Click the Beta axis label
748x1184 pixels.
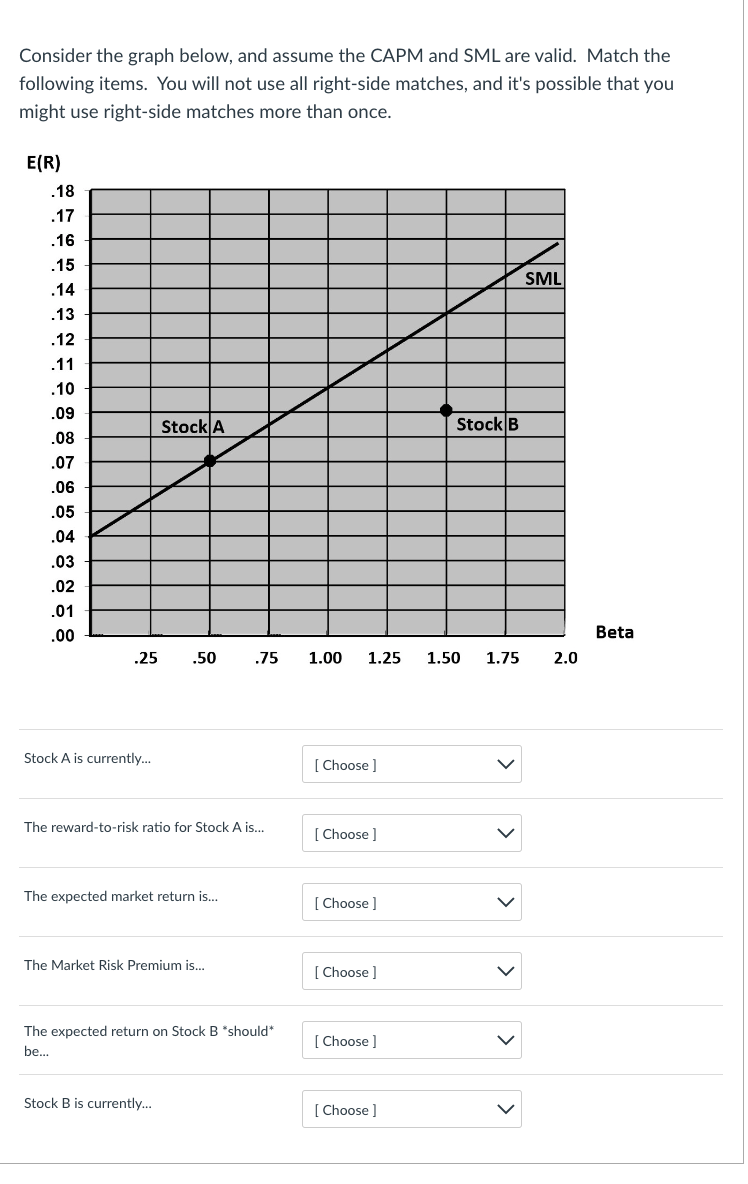(614, 631)
